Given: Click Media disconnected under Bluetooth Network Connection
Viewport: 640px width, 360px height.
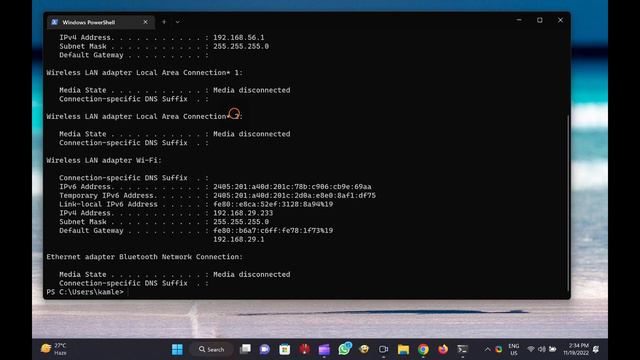Looking at the screenshot, I should coord(251,275).
